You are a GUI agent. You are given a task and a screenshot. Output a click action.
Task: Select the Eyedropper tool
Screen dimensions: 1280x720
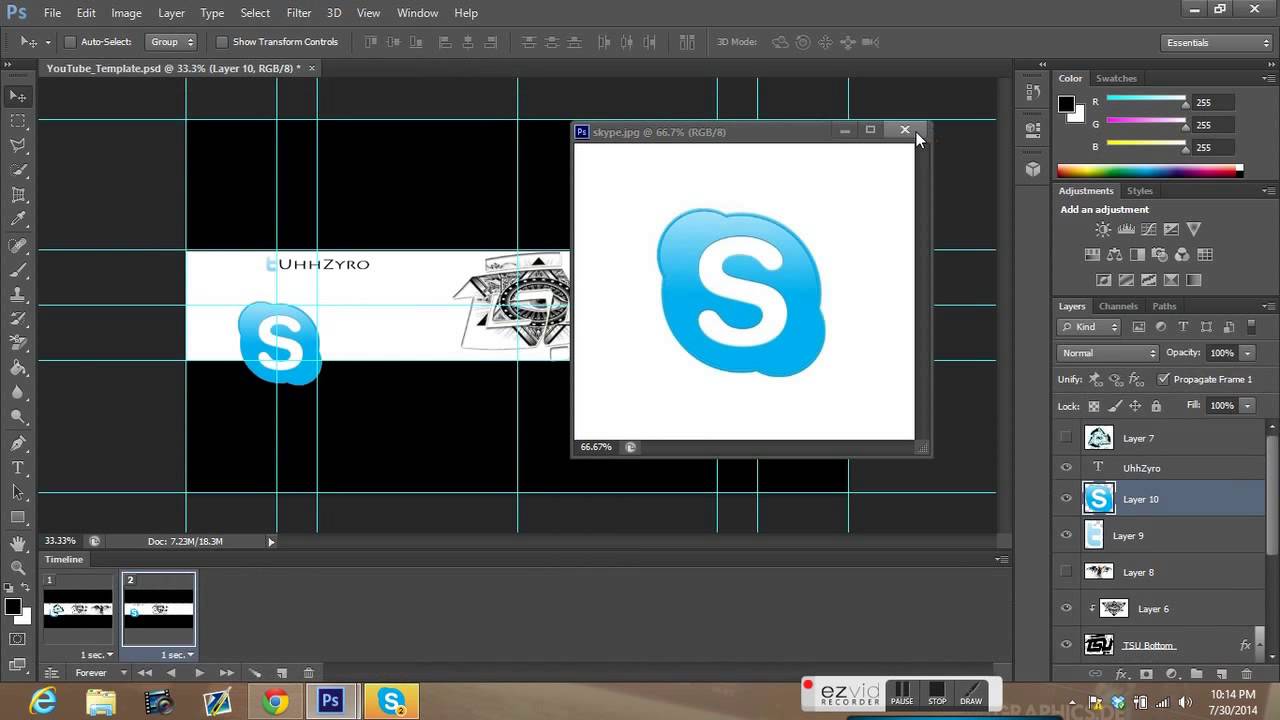tap(18, 220)
